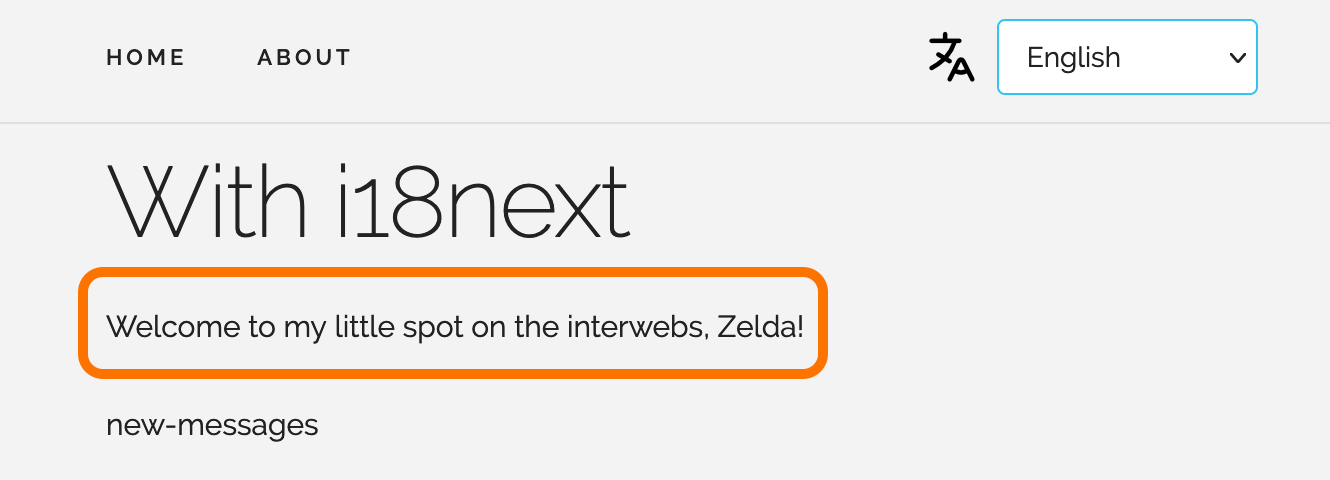Click the word "Zelda!" in the welcome text
Viewport: 1330px width, 480px height.
coord(760,327)
